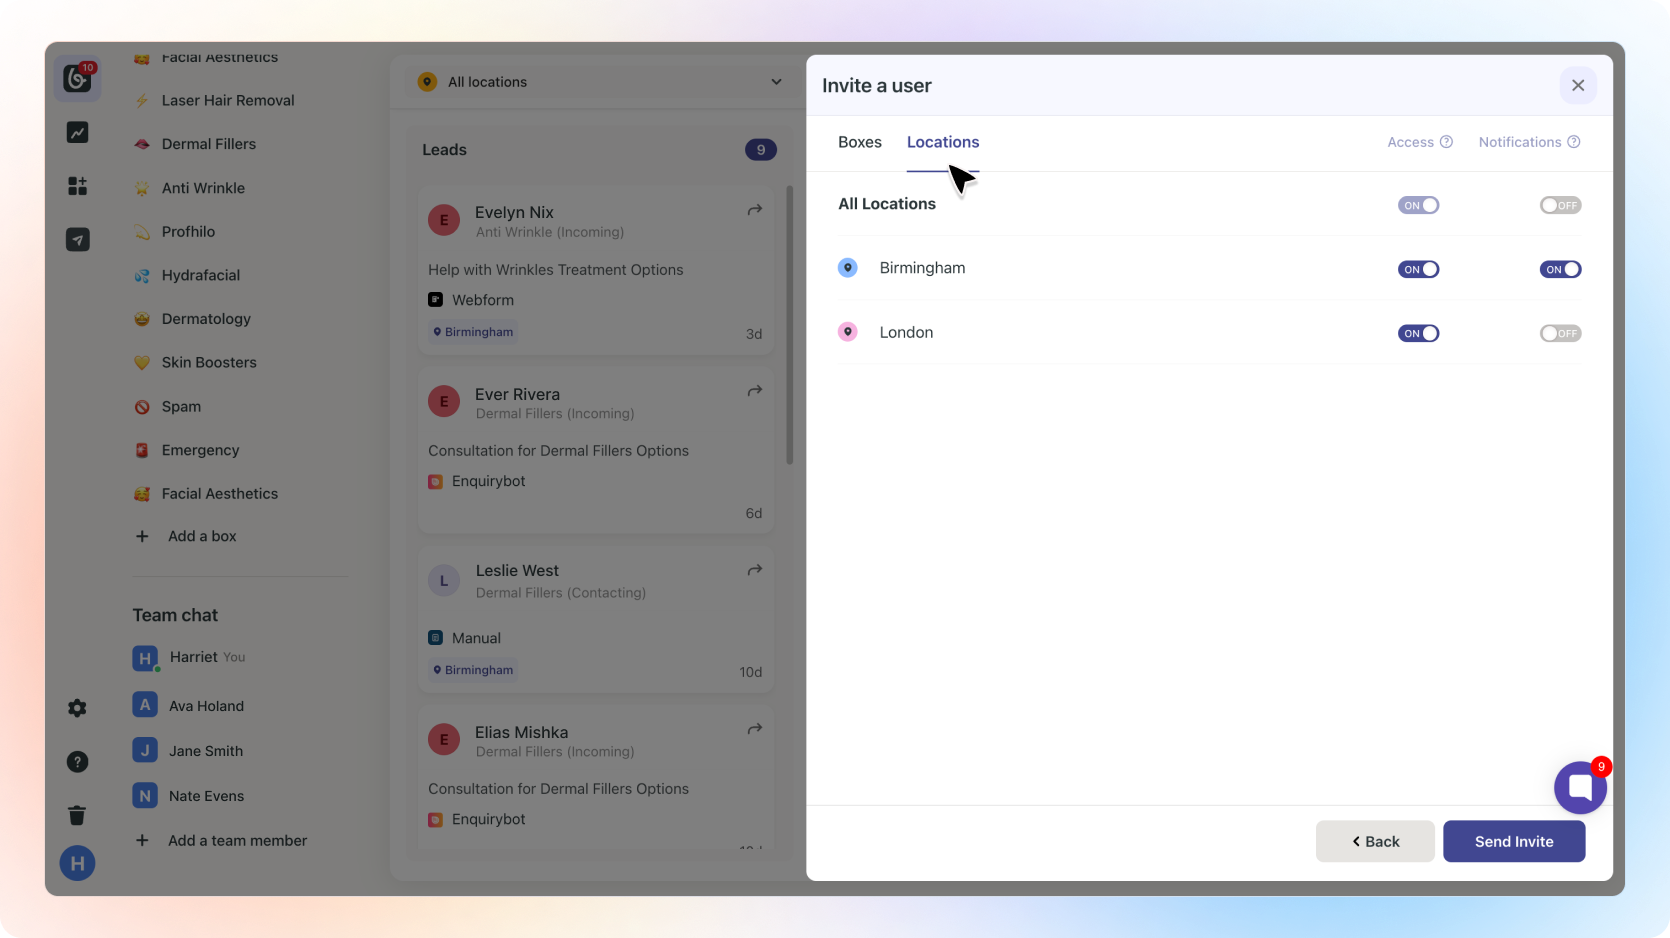Click the share arrow on Ever Rivera card
The width and height of the screenshot is (1670, 938).
(x=755, y=391)
